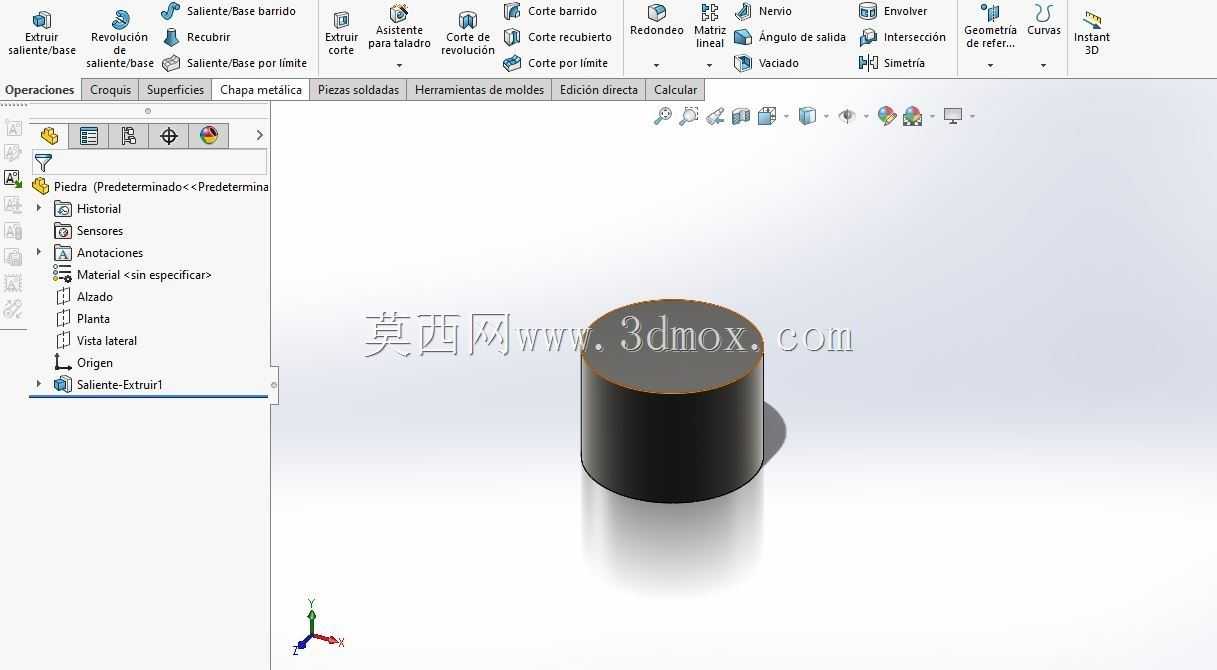Select the Alzado plane
This screenshot has width=1217, height=670.
83,297
